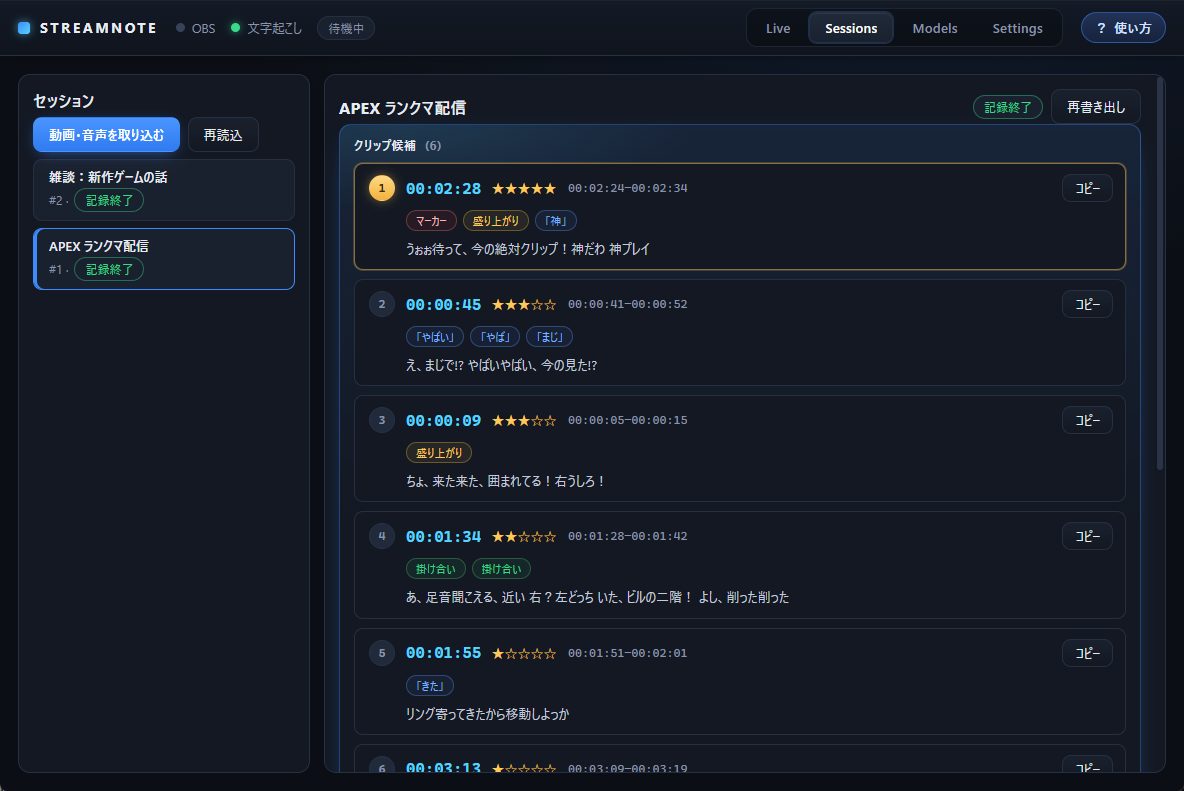Viewport: 1184px width, 791px height.
Task: Click the 「神」 keyword tag
Action: pos(556,221)
